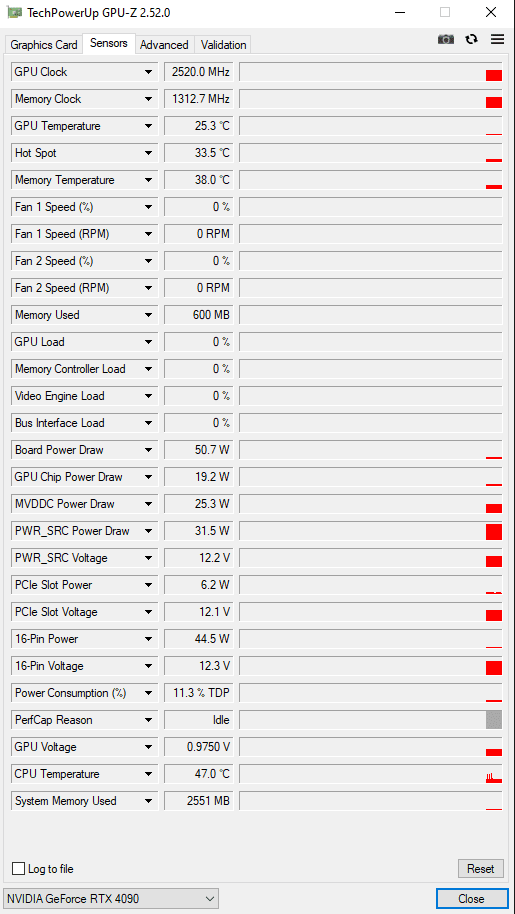The height and width of the screenshot is (914, 515).
Task: Click the Reset button
Action: [480, 869]
